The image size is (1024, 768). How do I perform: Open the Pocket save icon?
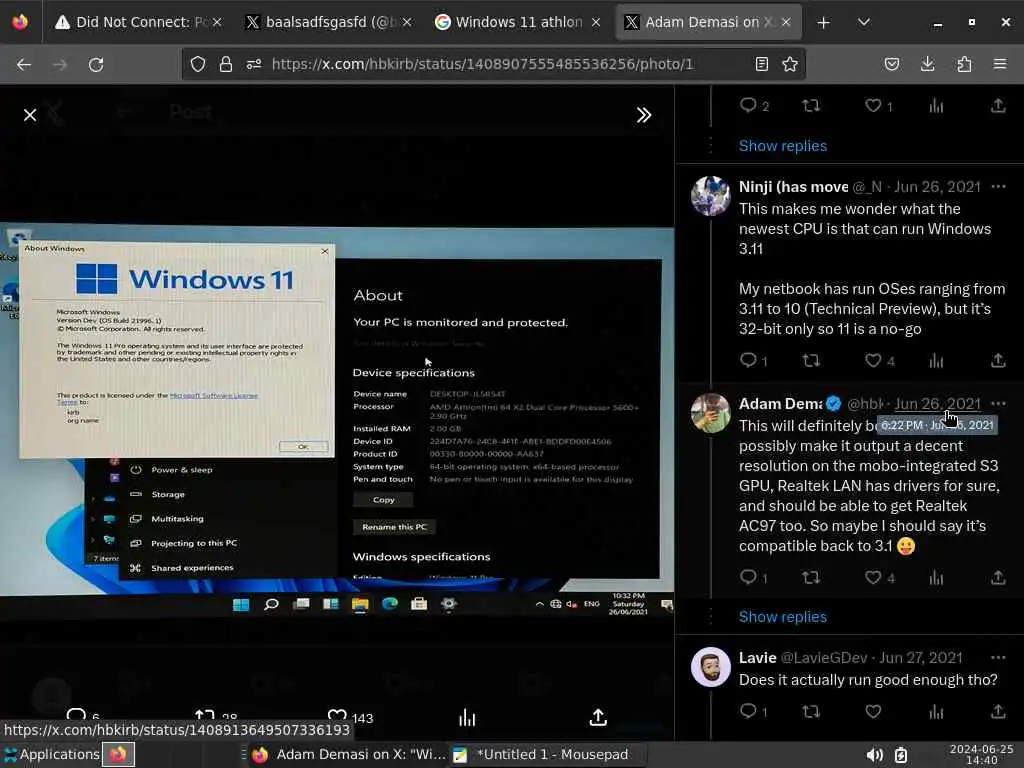tap(891, 64)
